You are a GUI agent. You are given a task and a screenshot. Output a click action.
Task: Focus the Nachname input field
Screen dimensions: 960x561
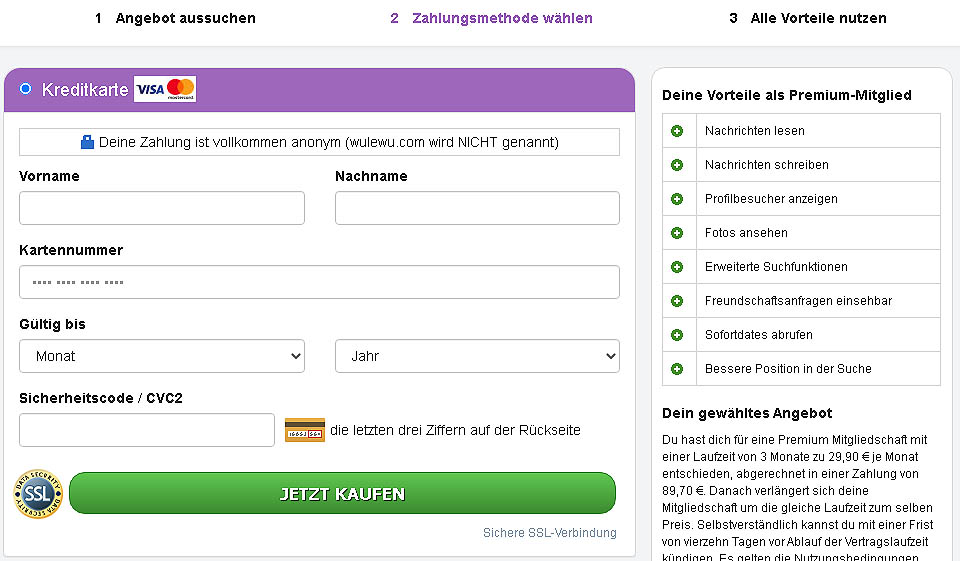pos(477,208)
